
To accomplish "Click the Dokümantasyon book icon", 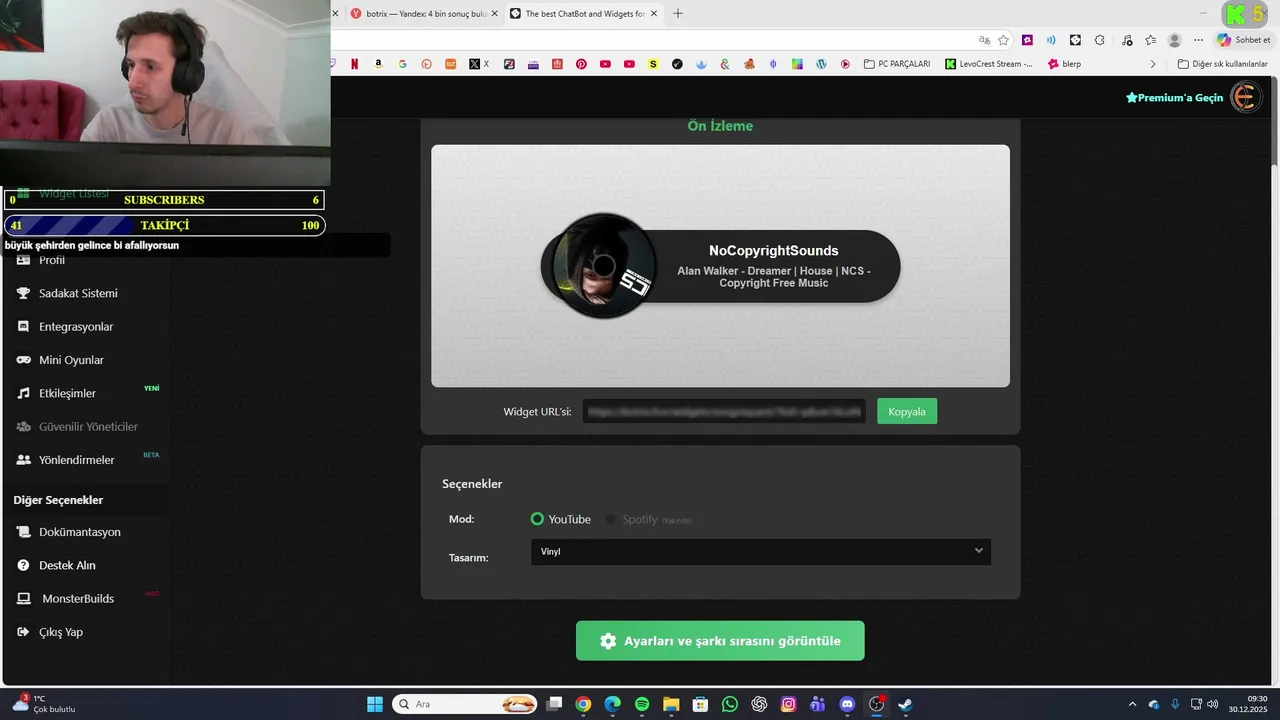I will (24, 532).
